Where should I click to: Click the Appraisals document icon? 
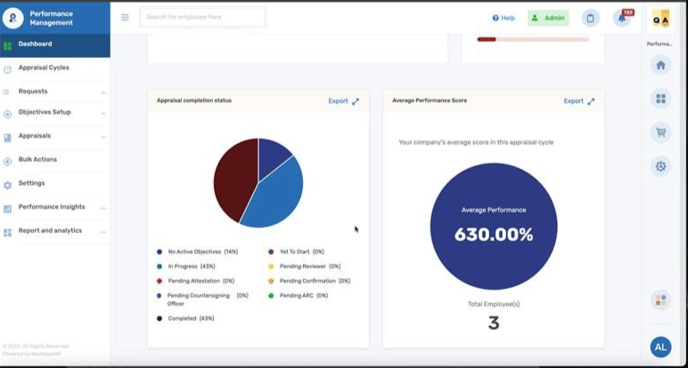tap(7, 138)
